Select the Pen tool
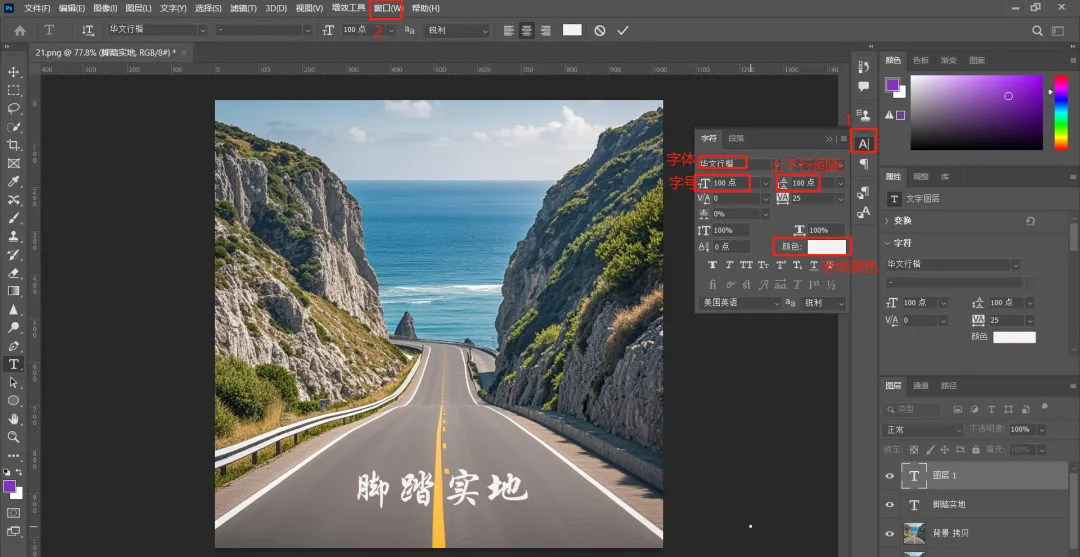 click(x=13, y=346)
